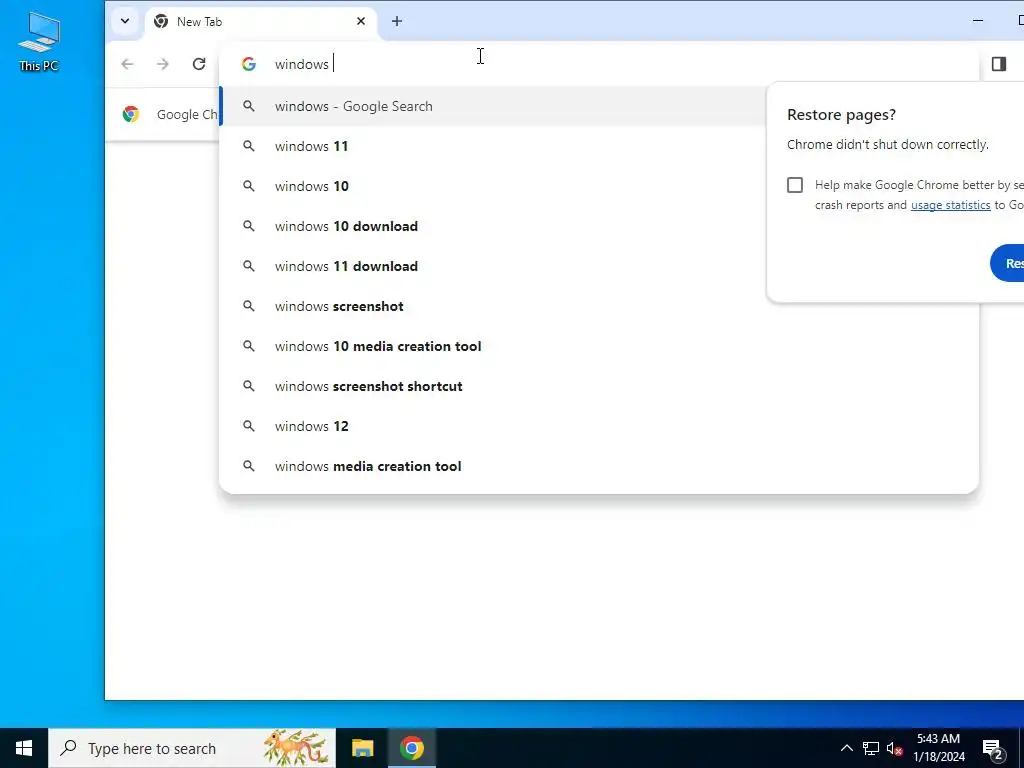
Task: Select 'windows screenshot' suggestion
Action: click(x=598, y=306)
